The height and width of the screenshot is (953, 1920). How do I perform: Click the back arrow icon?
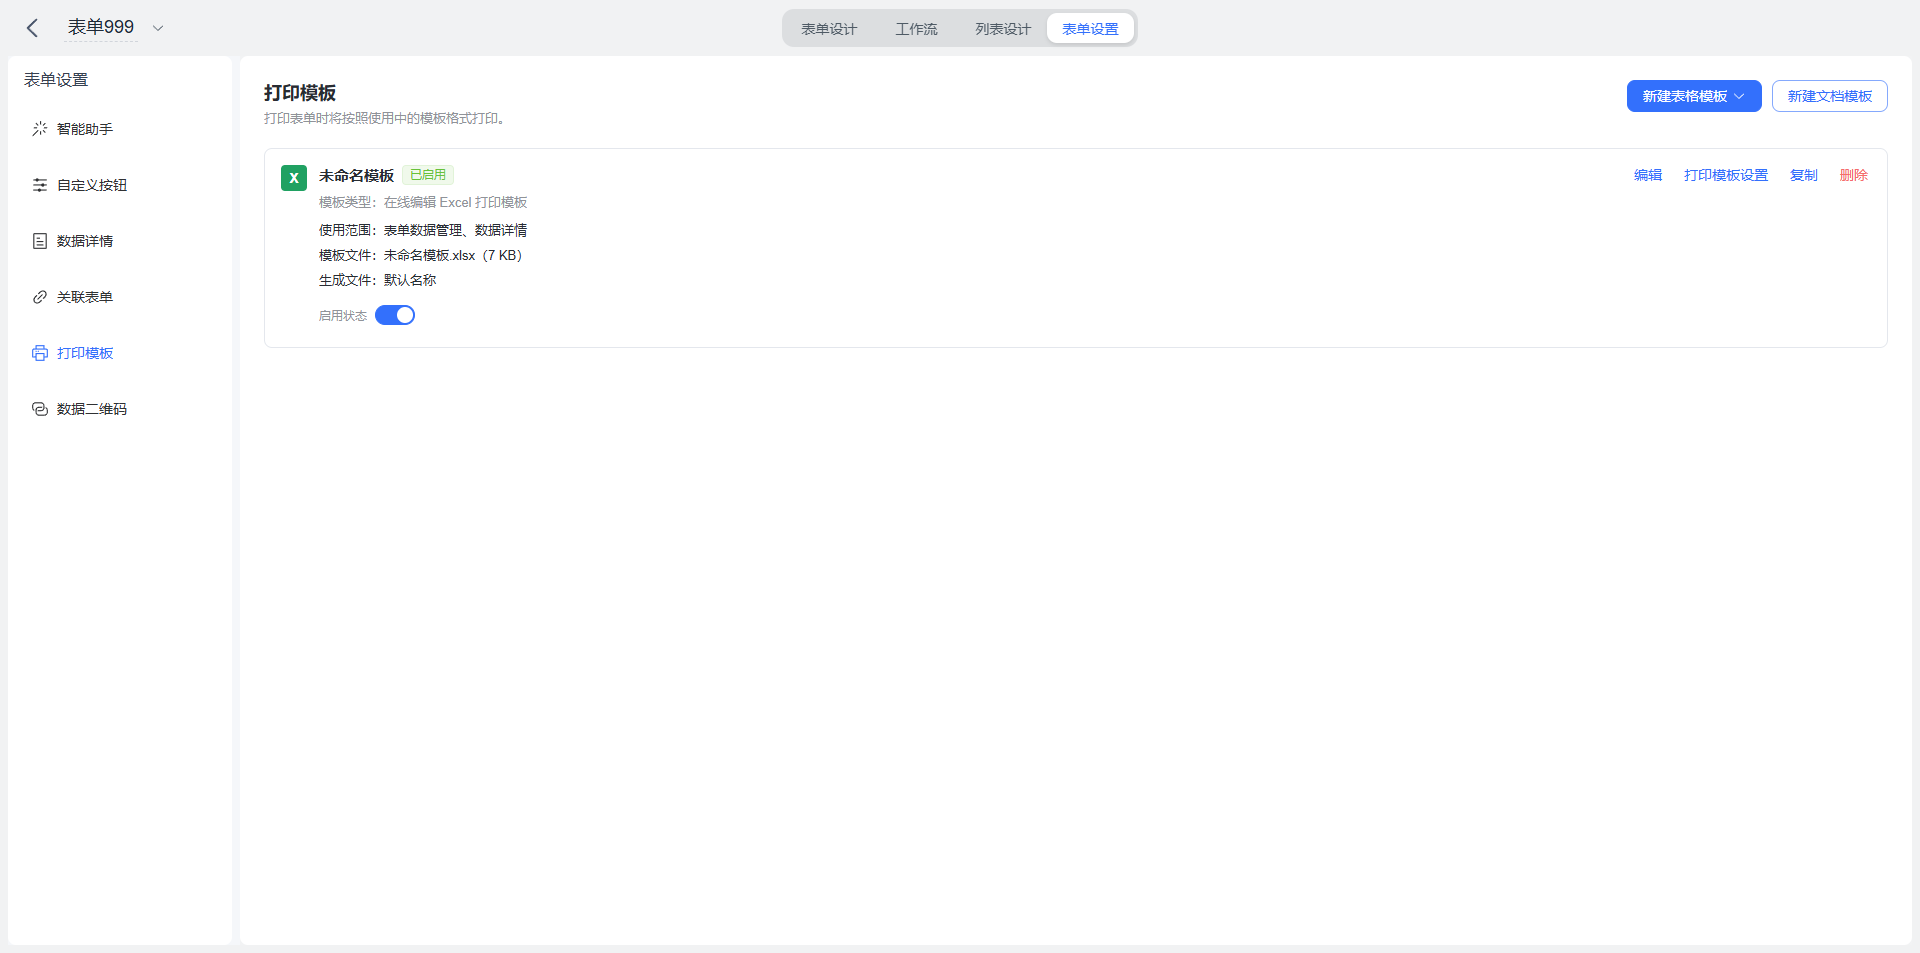coord(32,28)
